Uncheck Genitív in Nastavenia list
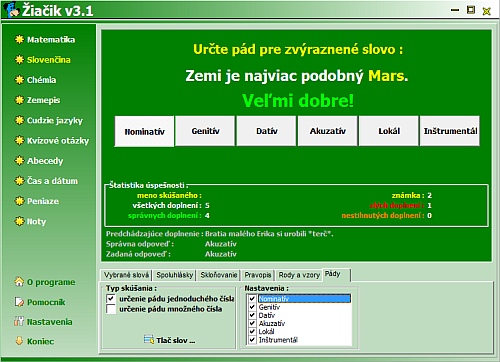The height and width of the screenshot is (362, 500). click(252, 307)
